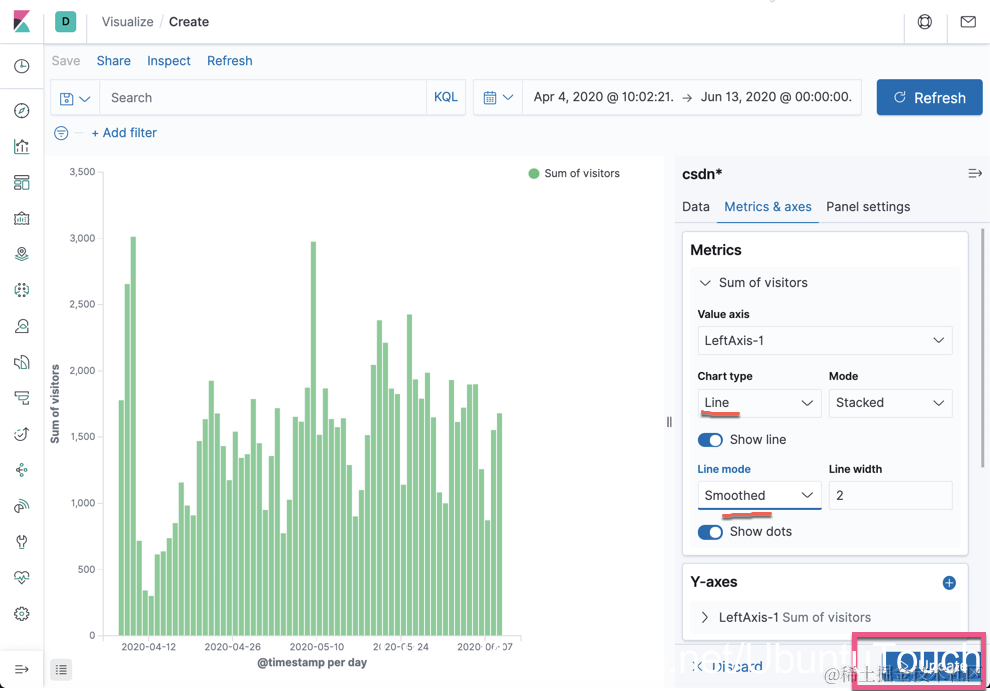Open Uptime icon in sidebar

21,434
